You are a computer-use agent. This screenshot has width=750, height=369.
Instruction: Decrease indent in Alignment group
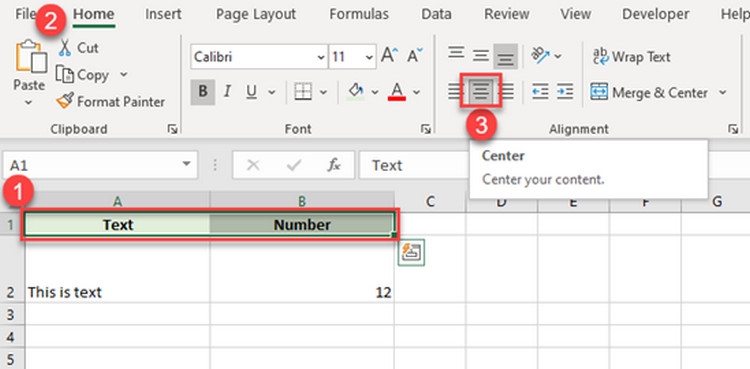click(x=540, y=91)
